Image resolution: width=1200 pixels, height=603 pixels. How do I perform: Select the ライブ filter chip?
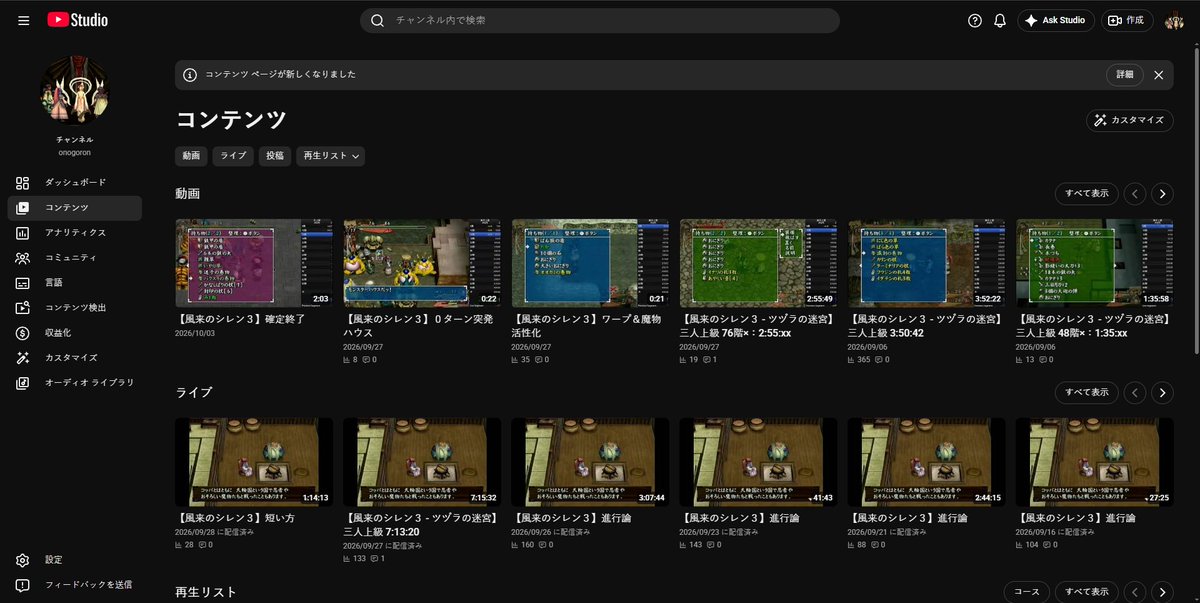pyautogui.click(x=233, y=156)
